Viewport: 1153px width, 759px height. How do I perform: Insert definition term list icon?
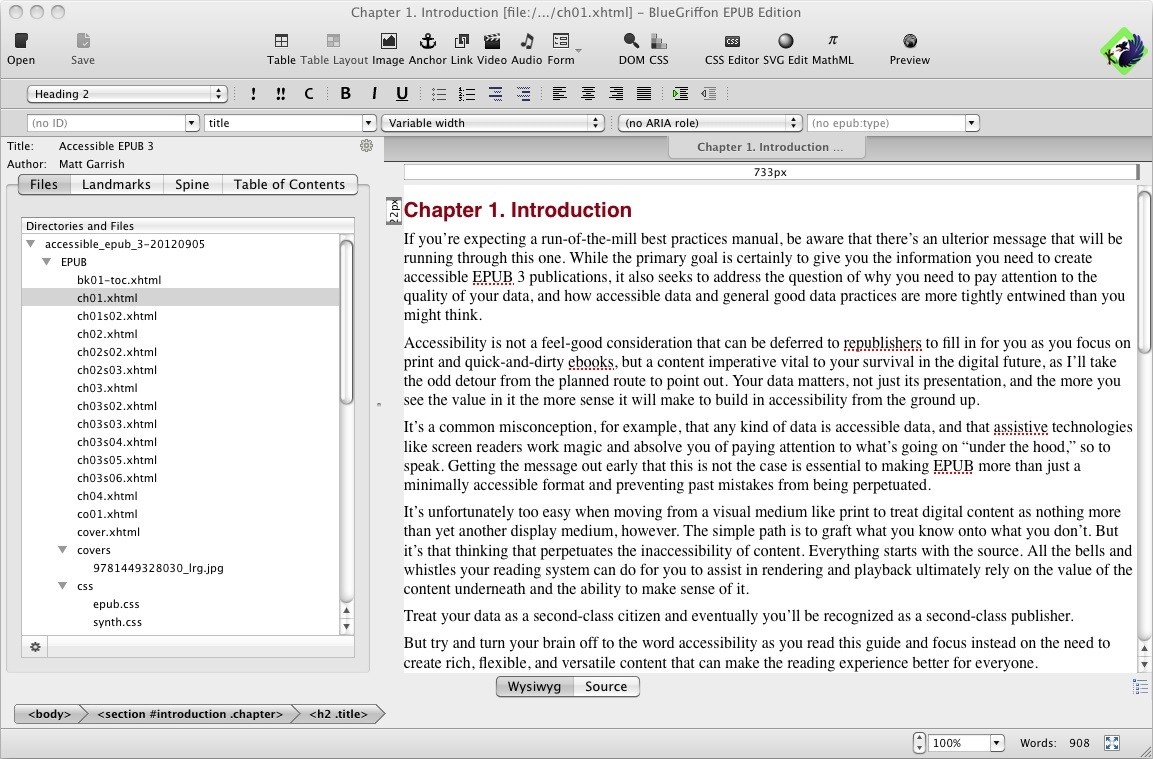pos(495,93)
